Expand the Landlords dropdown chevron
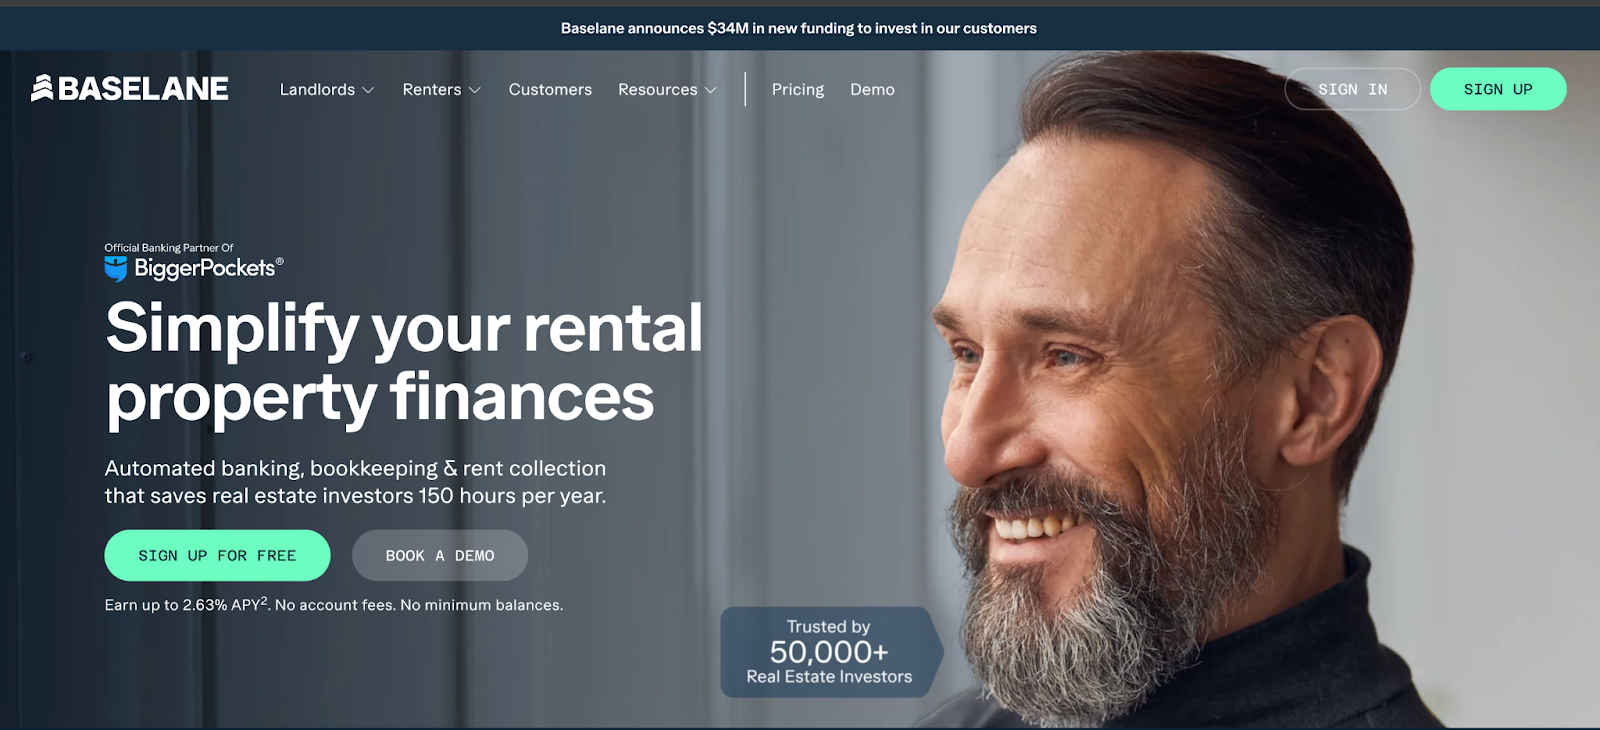This screenshot has width=1600, height=730. click(368, 90)
